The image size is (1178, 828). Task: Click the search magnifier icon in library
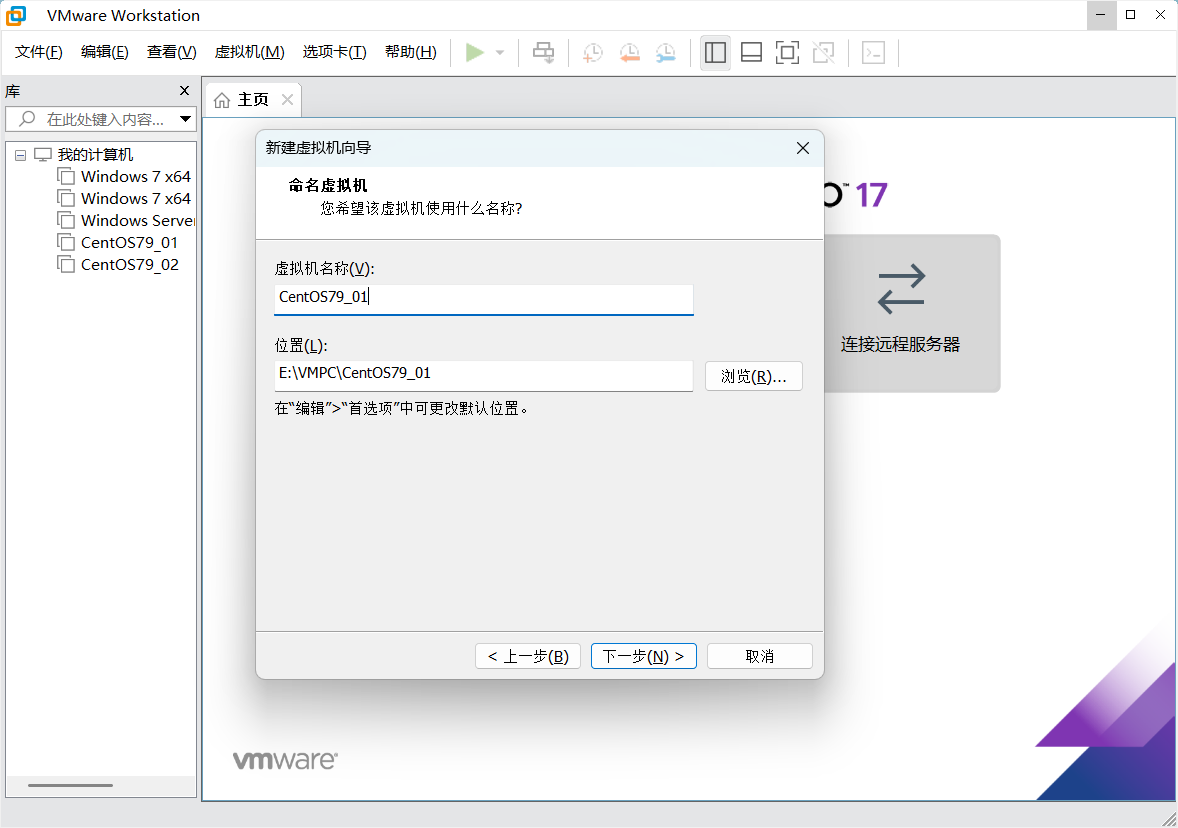[x=27, y=119]
